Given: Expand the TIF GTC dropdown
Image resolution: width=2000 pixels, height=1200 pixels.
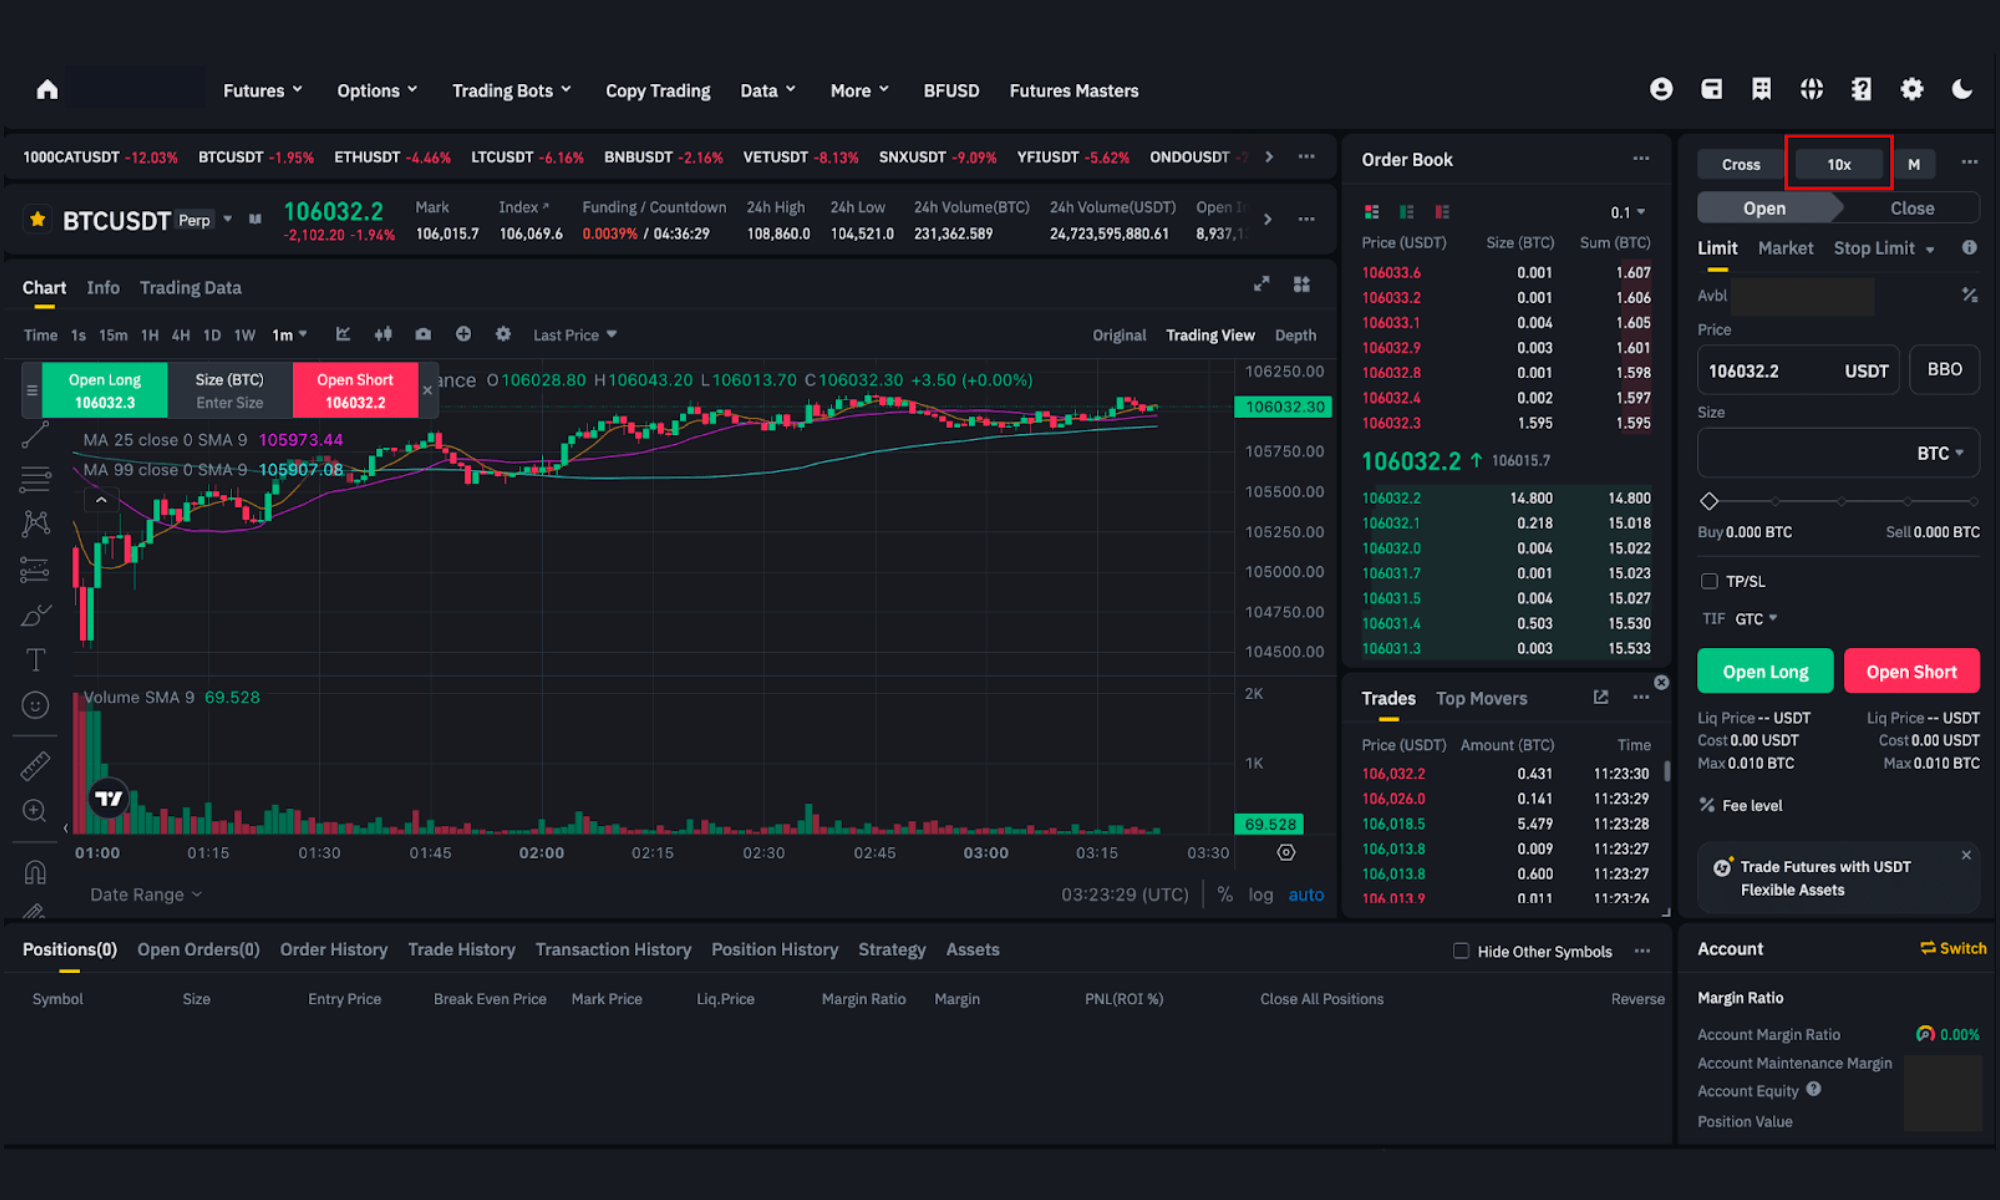Looking at the screenshot, I should (1755, 619).
